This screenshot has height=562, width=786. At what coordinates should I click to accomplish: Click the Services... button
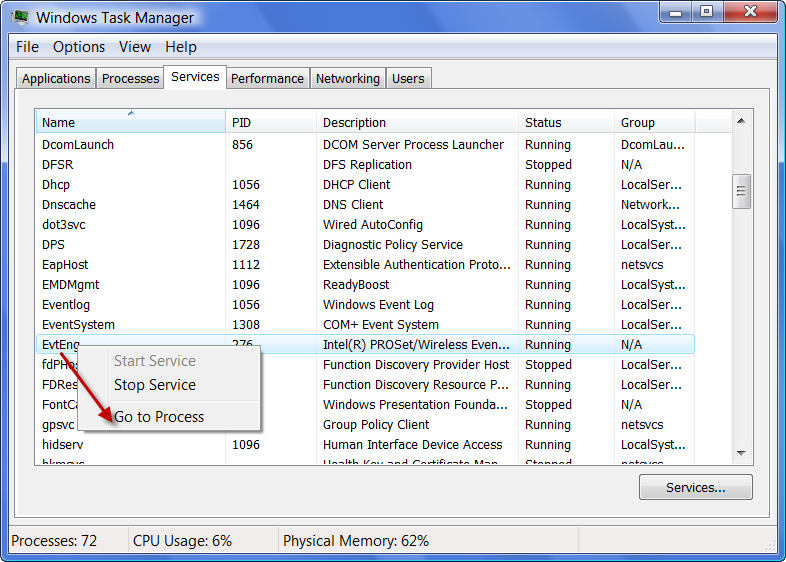click(x=695, y=487)
